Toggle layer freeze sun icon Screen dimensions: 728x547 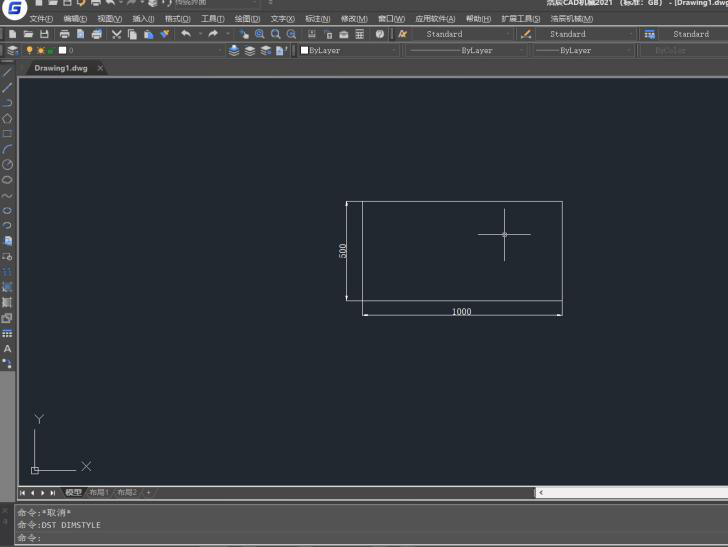coord(40,50)
